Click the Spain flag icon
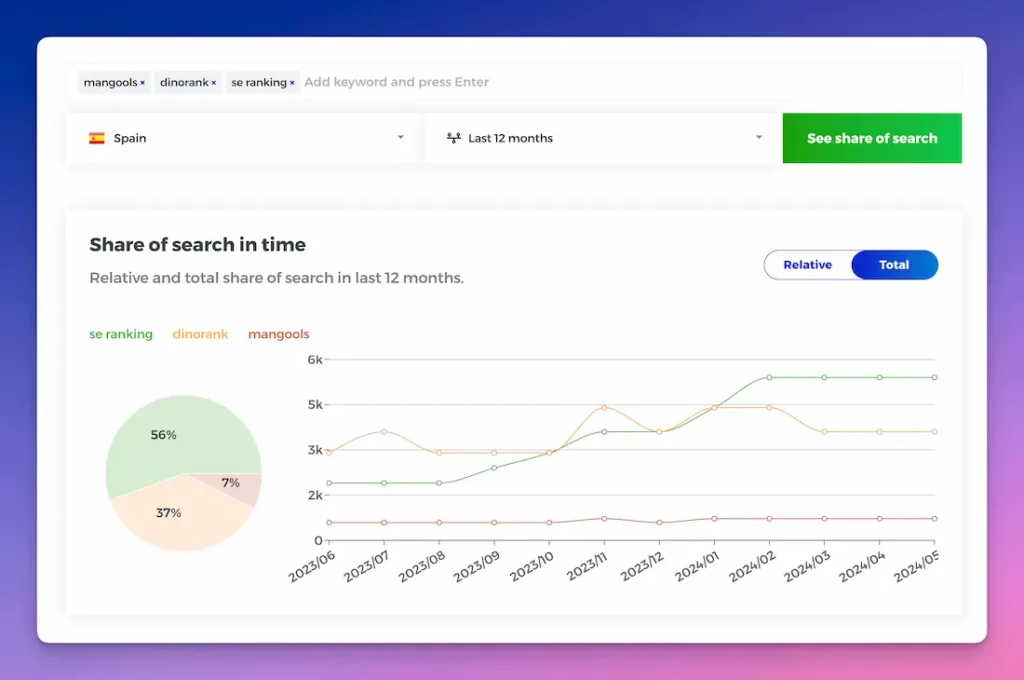Viewport: 1024px width, 680px height. tap(97, 138)
